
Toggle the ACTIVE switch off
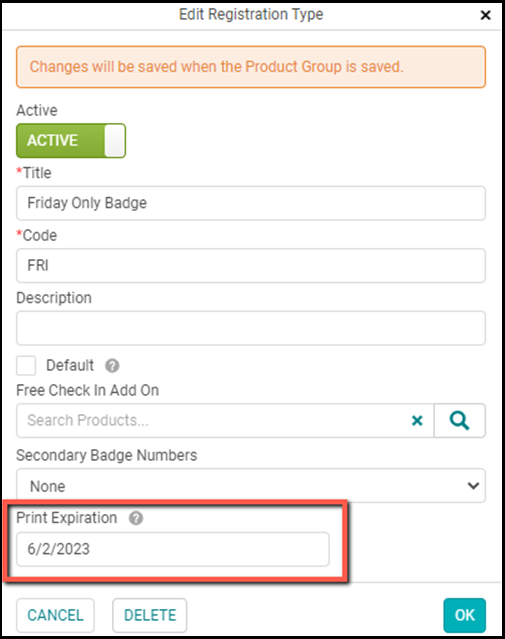pyautogui.click(x=71, y=141)
